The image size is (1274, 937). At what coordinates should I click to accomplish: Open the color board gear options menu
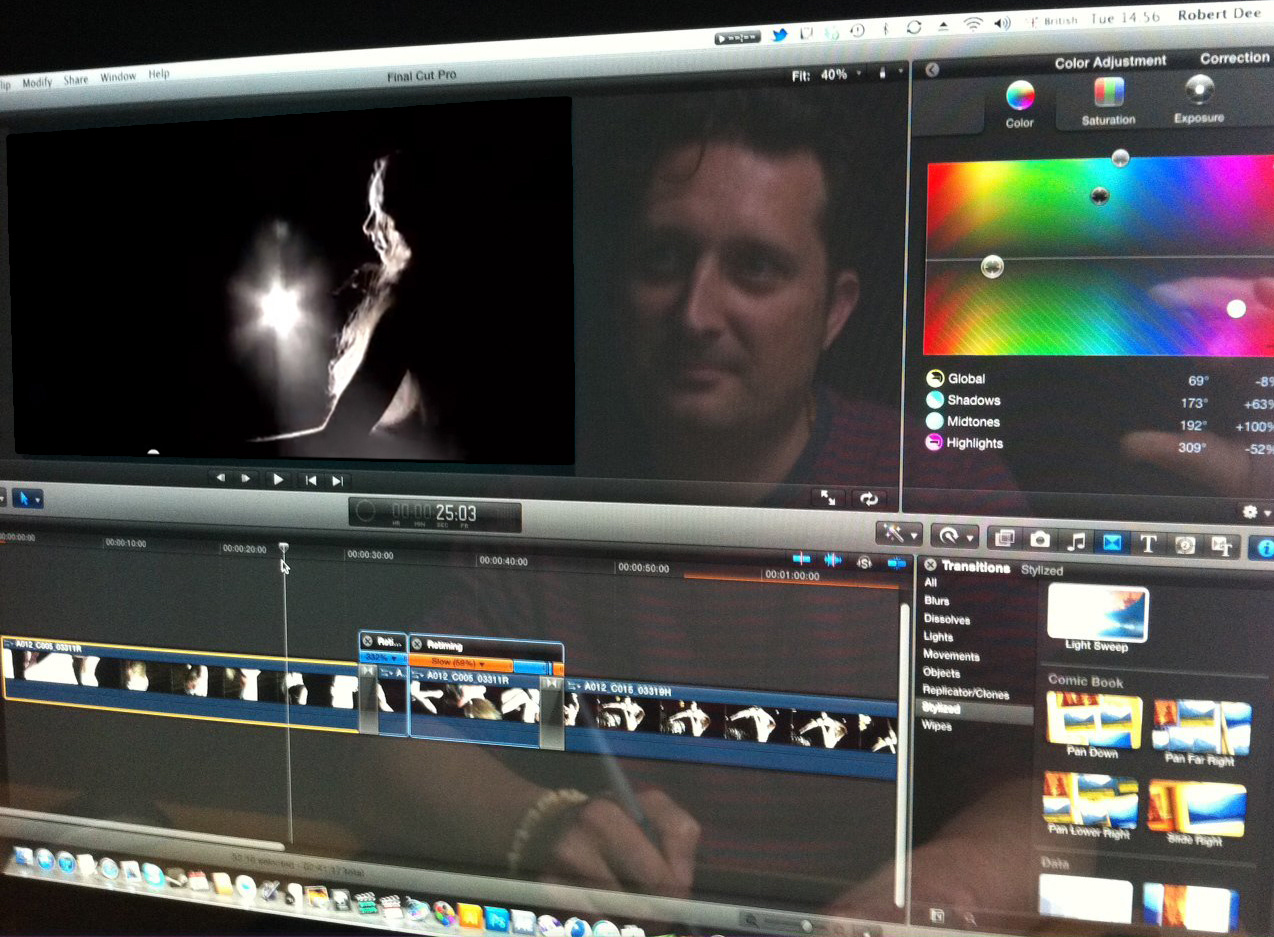(1254, 512)
